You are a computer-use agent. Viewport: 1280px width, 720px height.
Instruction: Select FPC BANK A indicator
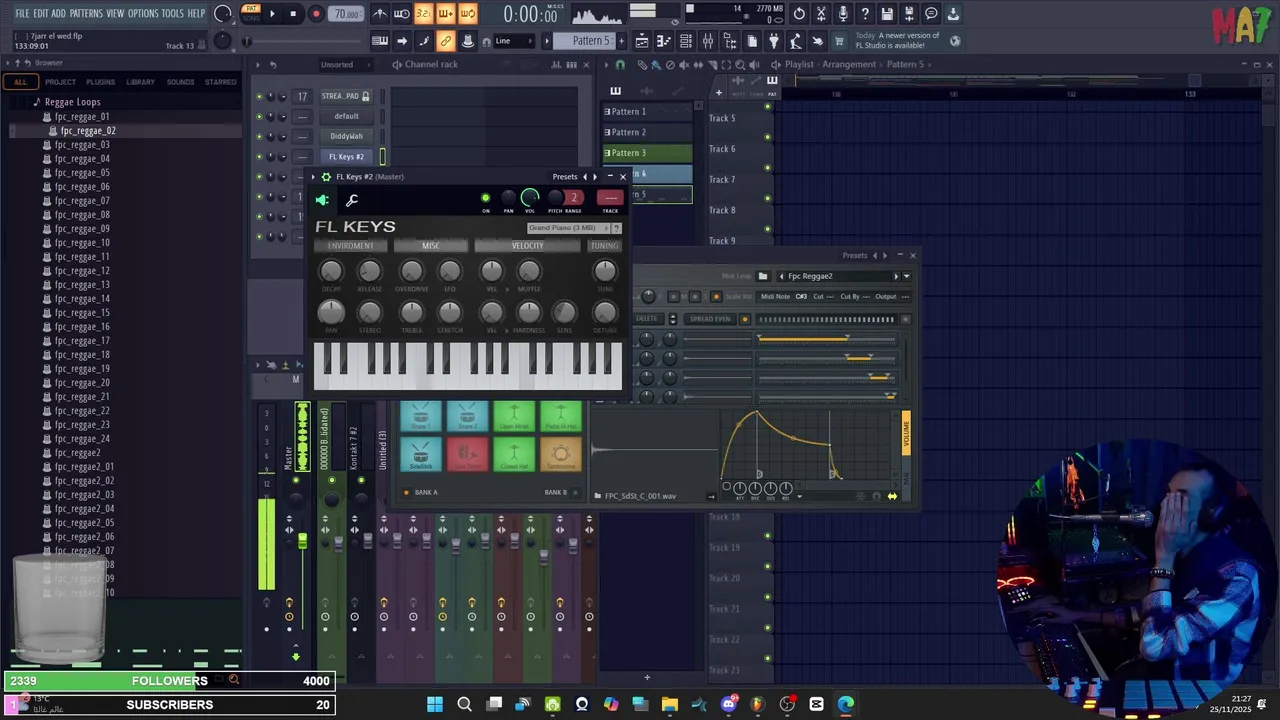coord(407,492)
